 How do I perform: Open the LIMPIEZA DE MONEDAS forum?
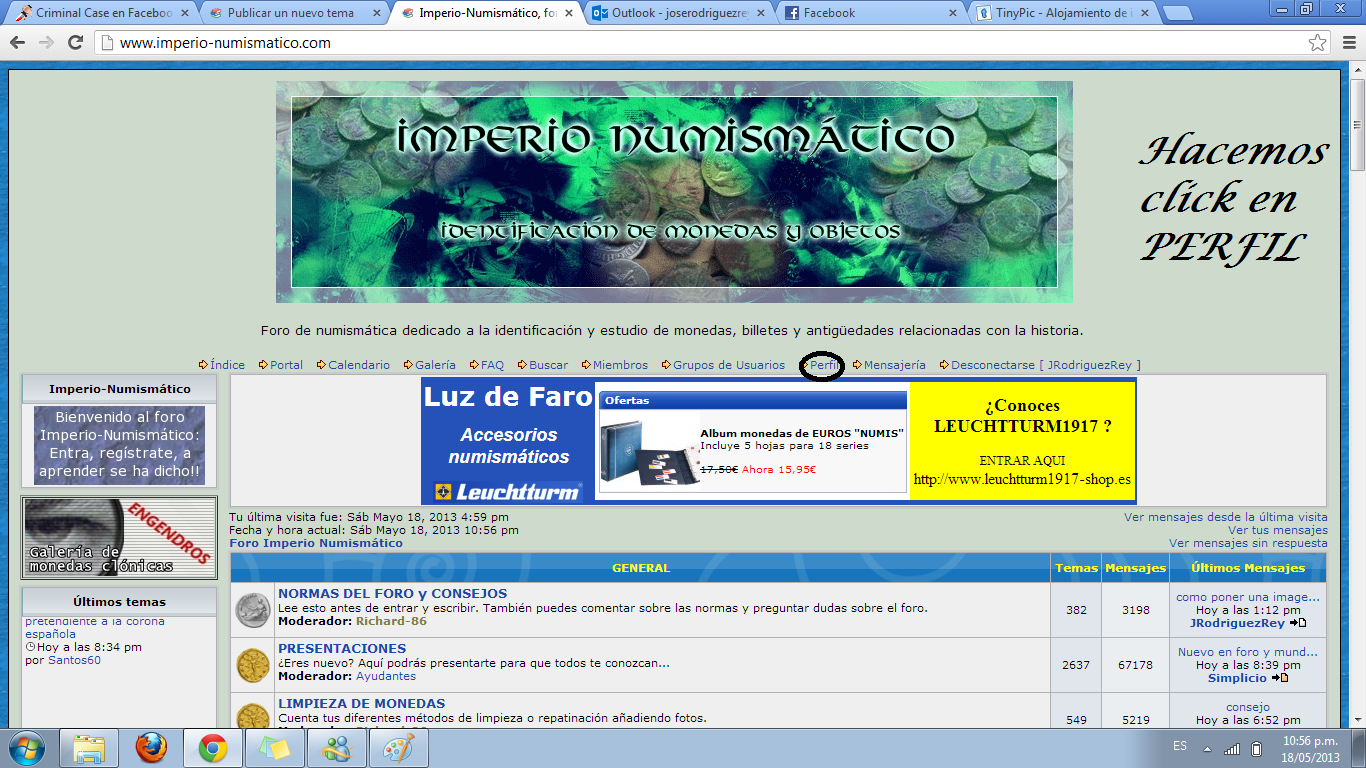pos(361,703)
